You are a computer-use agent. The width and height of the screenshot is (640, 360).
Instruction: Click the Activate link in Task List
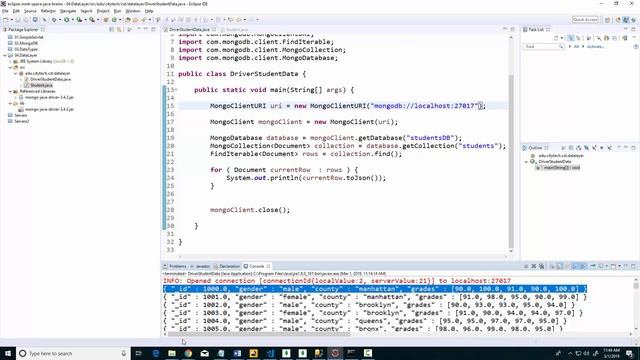pos(596,47)
